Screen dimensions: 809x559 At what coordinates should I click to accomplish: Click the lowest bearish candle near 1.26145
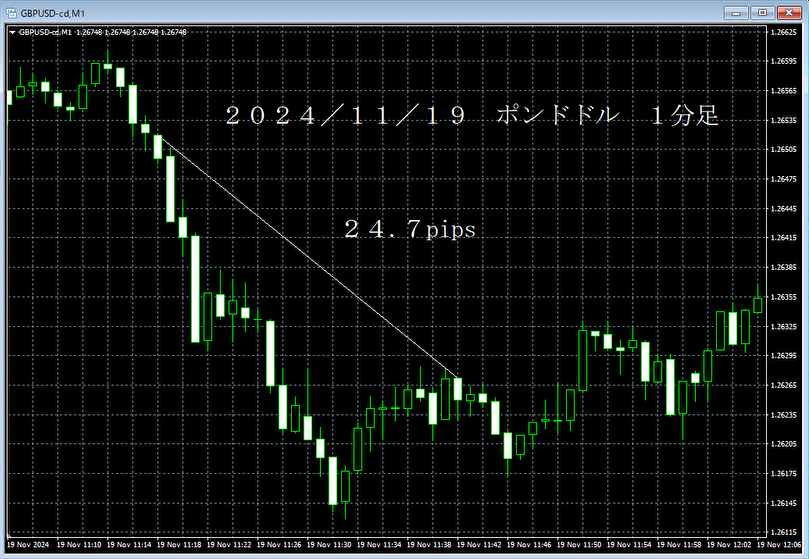pos(333,481)
